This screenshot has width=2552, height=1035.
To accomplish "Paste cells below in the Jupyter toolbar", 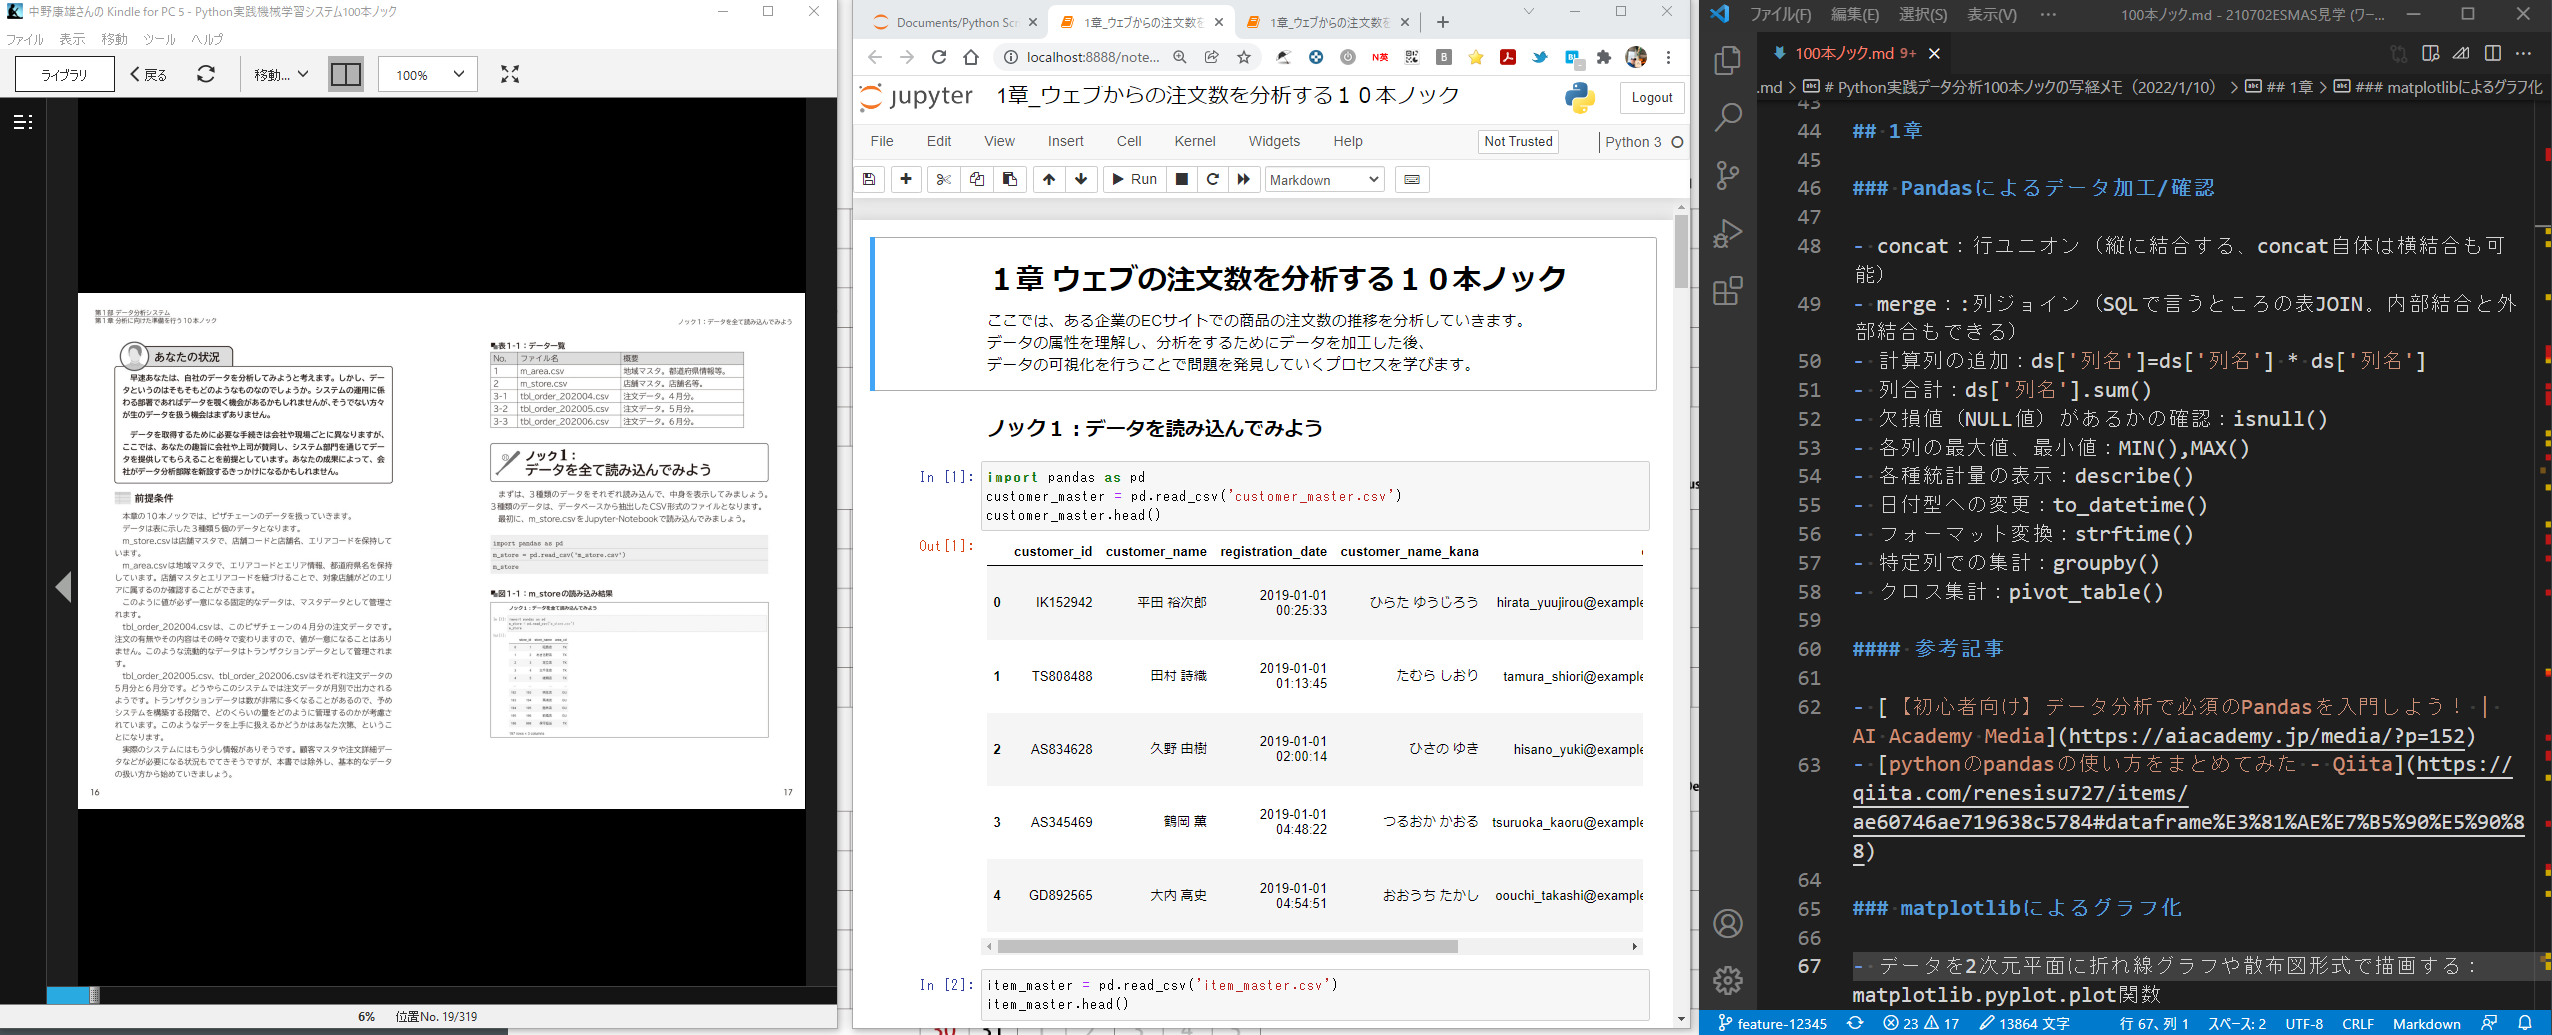I will pos(1010,180).
